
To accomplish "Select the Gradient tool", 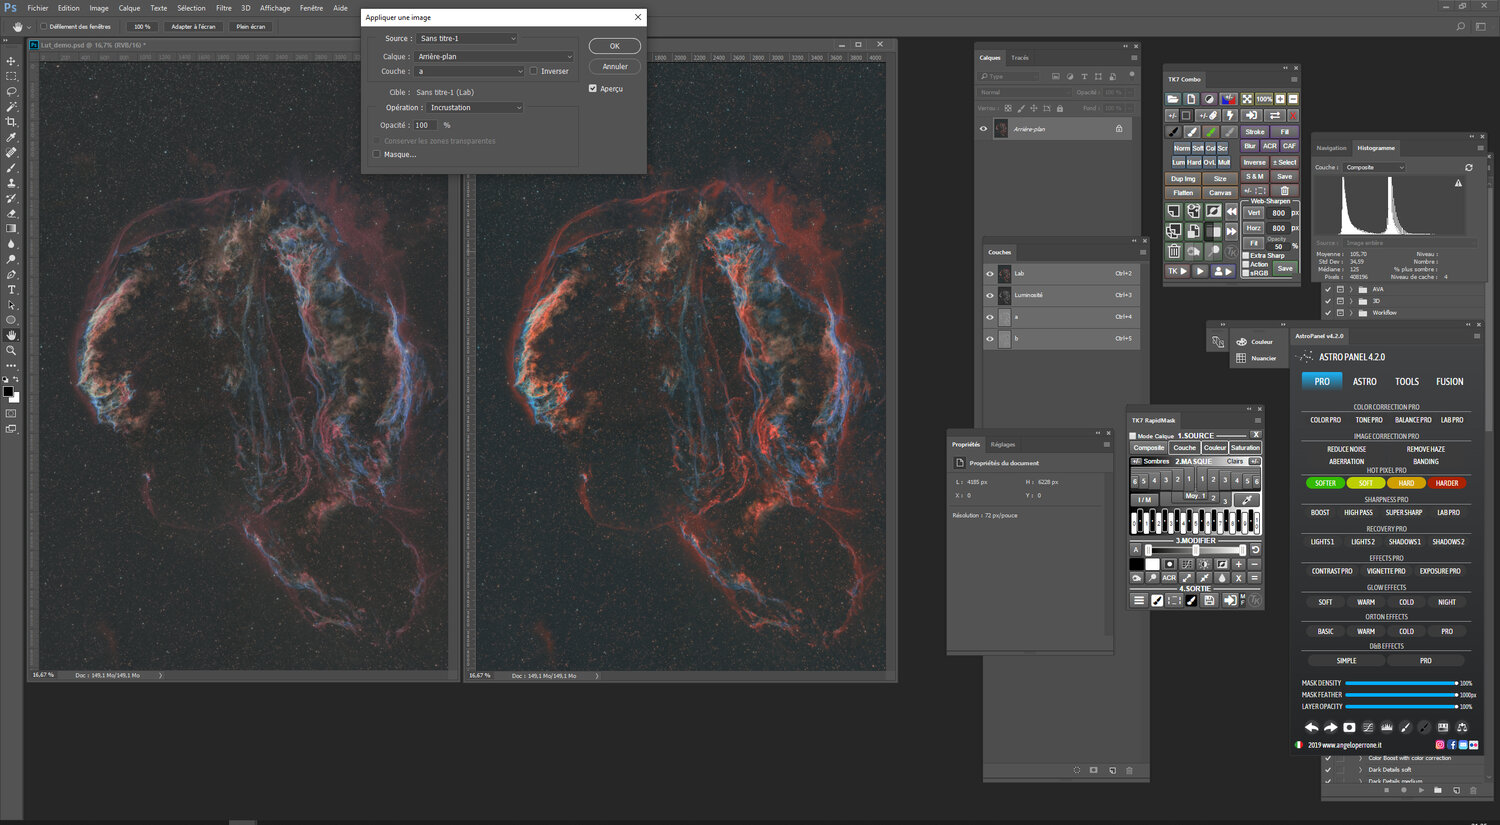I will pyautogui.click(x=11, y=228).
